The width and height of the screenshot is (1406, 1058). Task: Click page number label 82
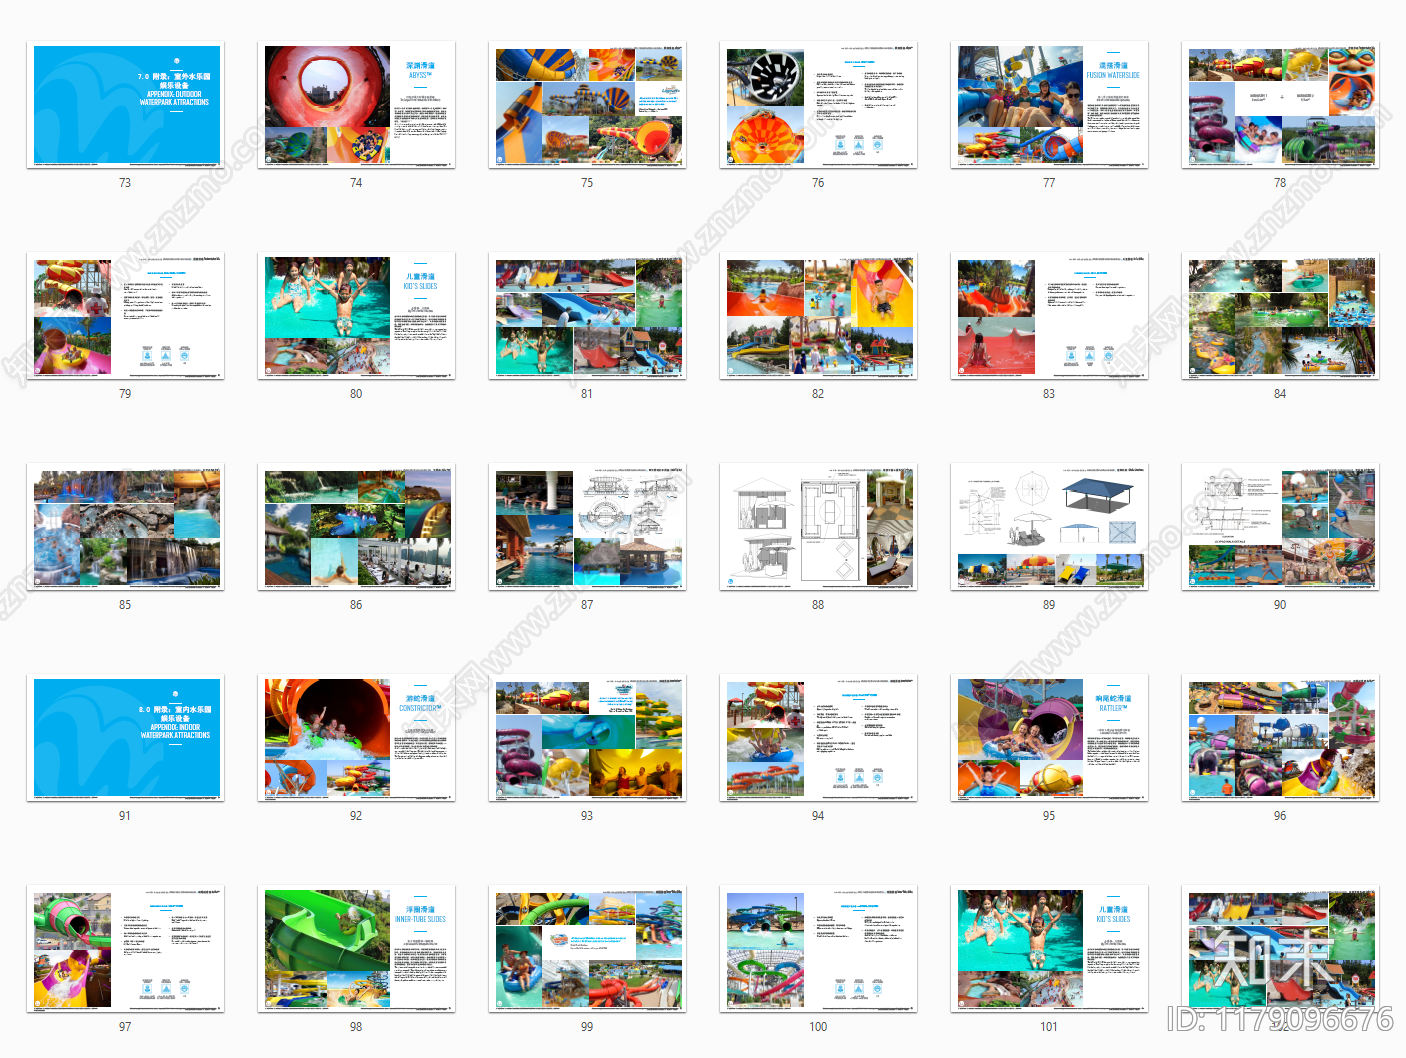tap(818, 394)
